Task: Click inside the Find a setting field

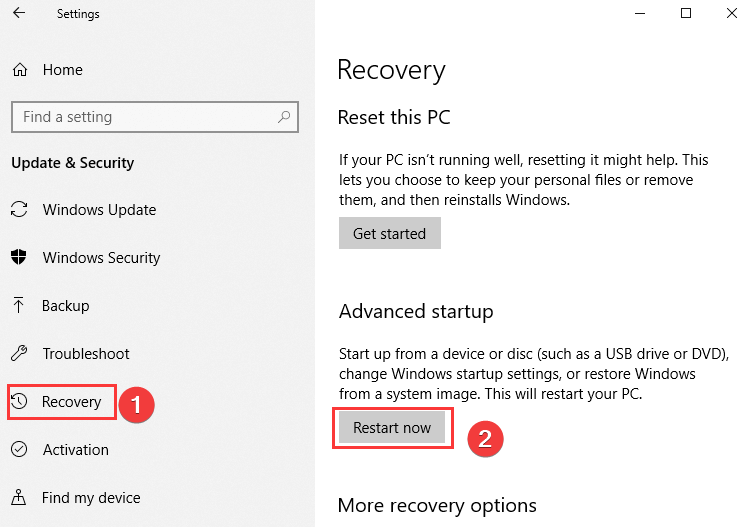Action: pyautogui.click(x=155, y=117)
